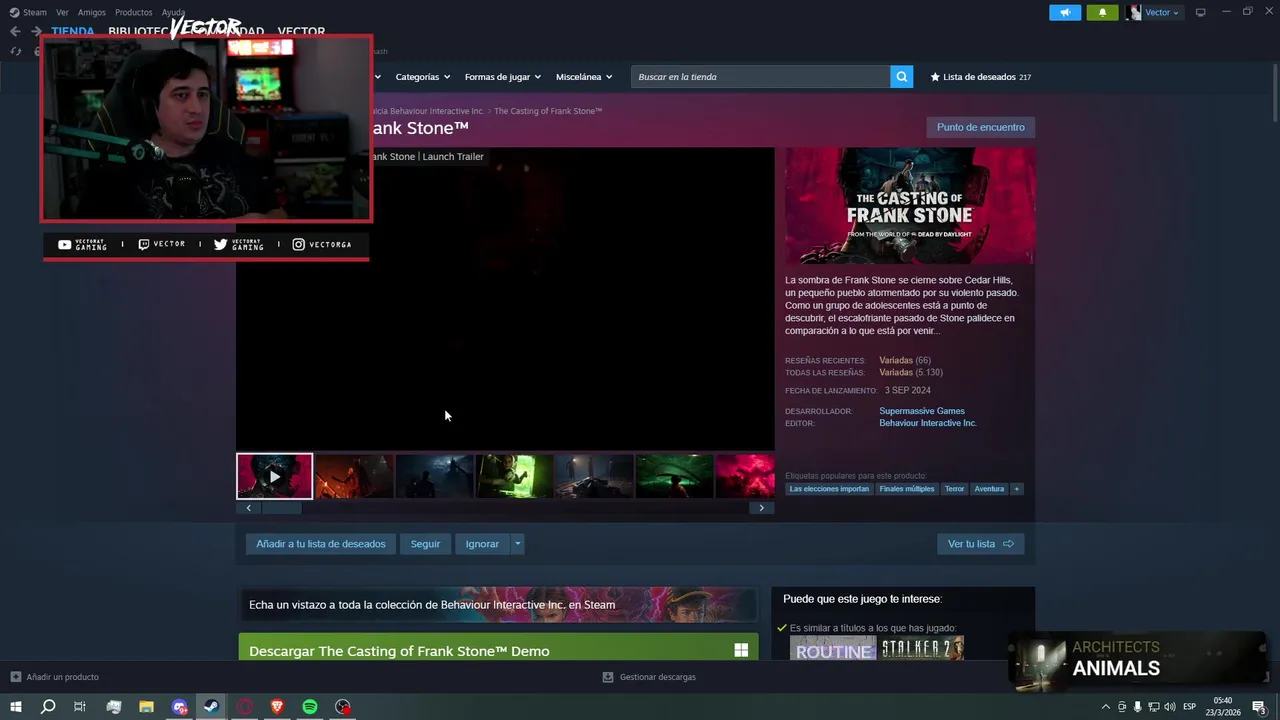Image resolution: width=1280 pixels, height=720 pixels.
Task: Open the Ver menu
Action: [62, 12]
